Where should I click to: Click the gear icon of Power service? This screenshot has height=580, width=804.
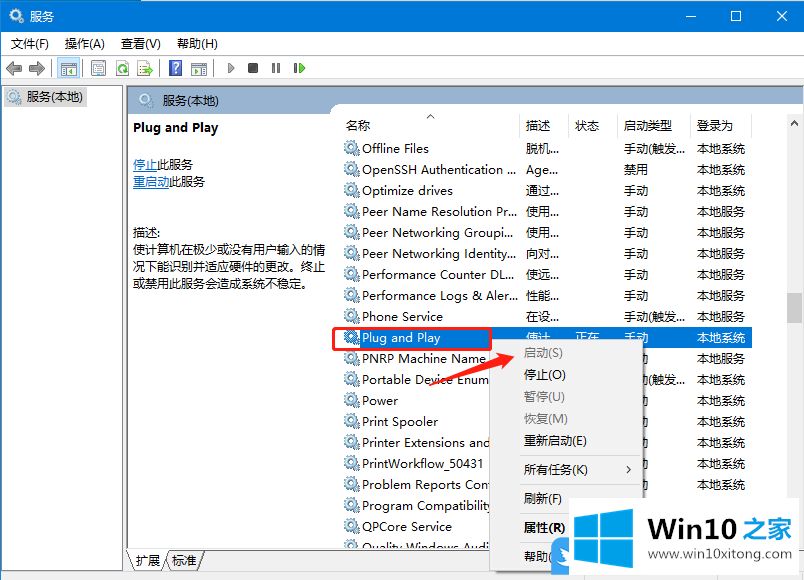coord(352,401)
